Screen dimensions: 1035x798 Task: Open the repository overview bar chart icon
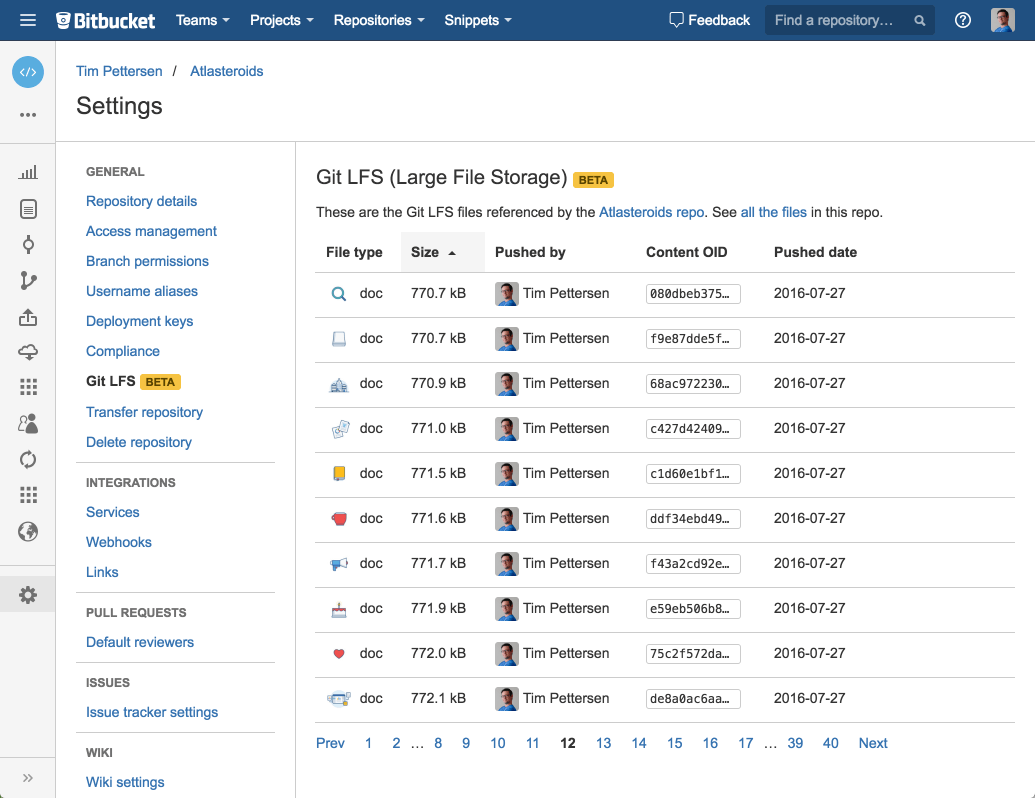[28, 172]
